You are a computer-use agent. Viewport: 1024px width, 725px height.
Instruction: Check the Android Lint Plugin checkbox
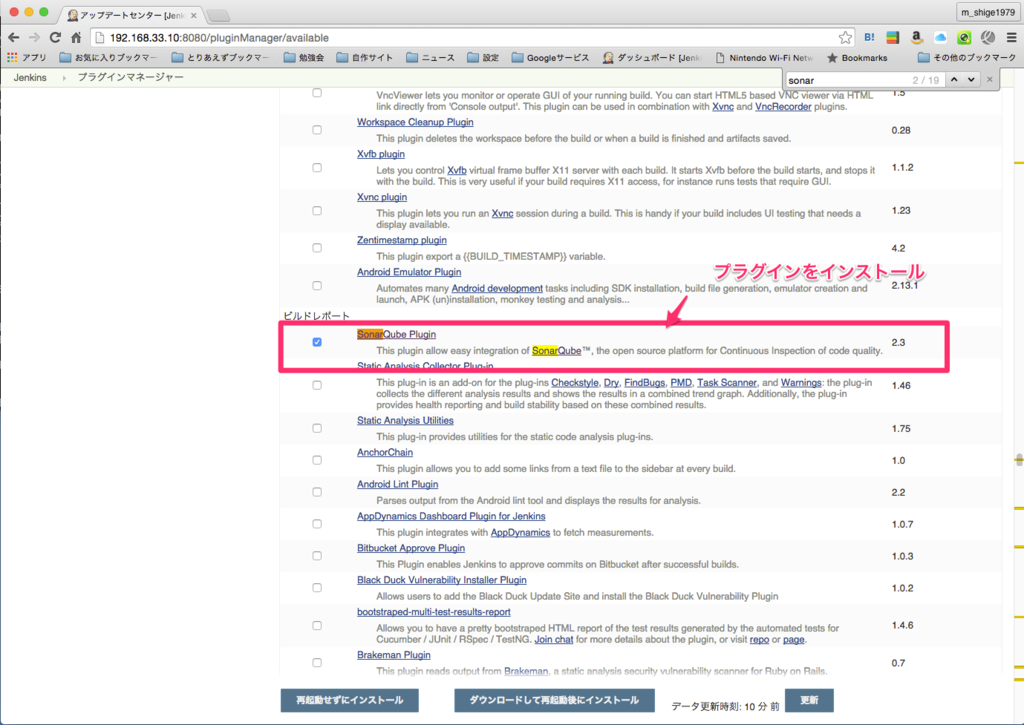tap(317, 492)
